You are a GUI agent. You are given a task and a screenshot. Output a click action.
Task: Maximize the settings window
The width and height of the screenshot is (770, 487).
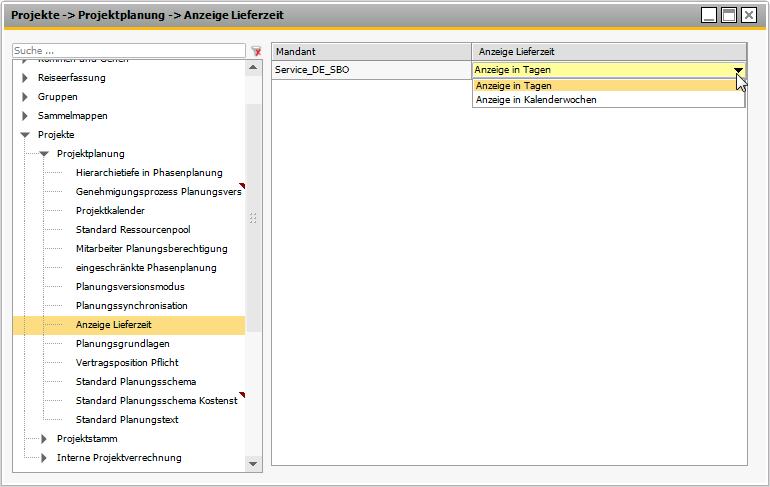[x=729, y=15]
